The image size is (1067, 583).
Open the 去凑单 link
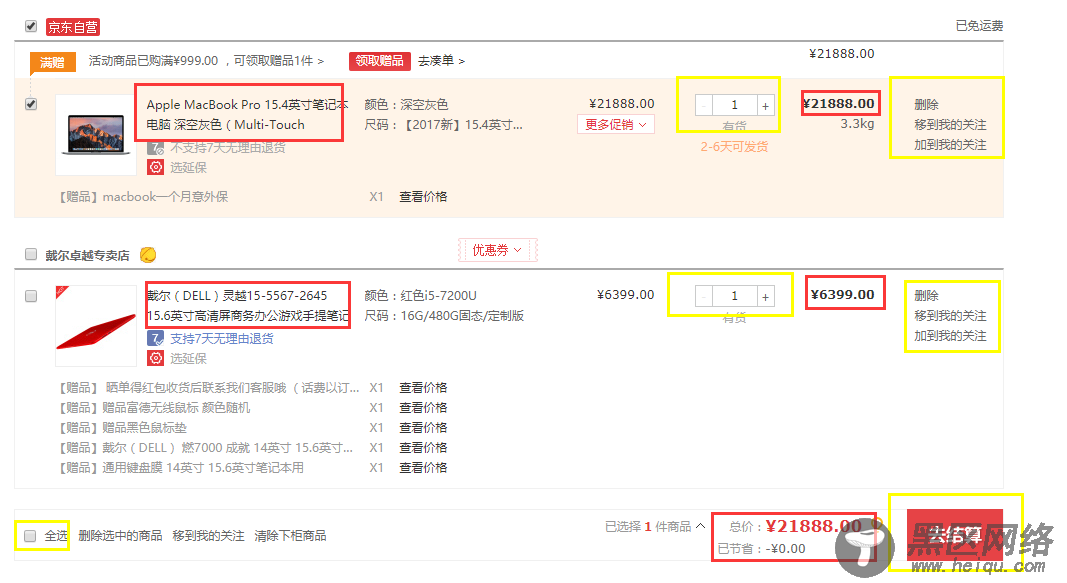(x=441, y=61)
